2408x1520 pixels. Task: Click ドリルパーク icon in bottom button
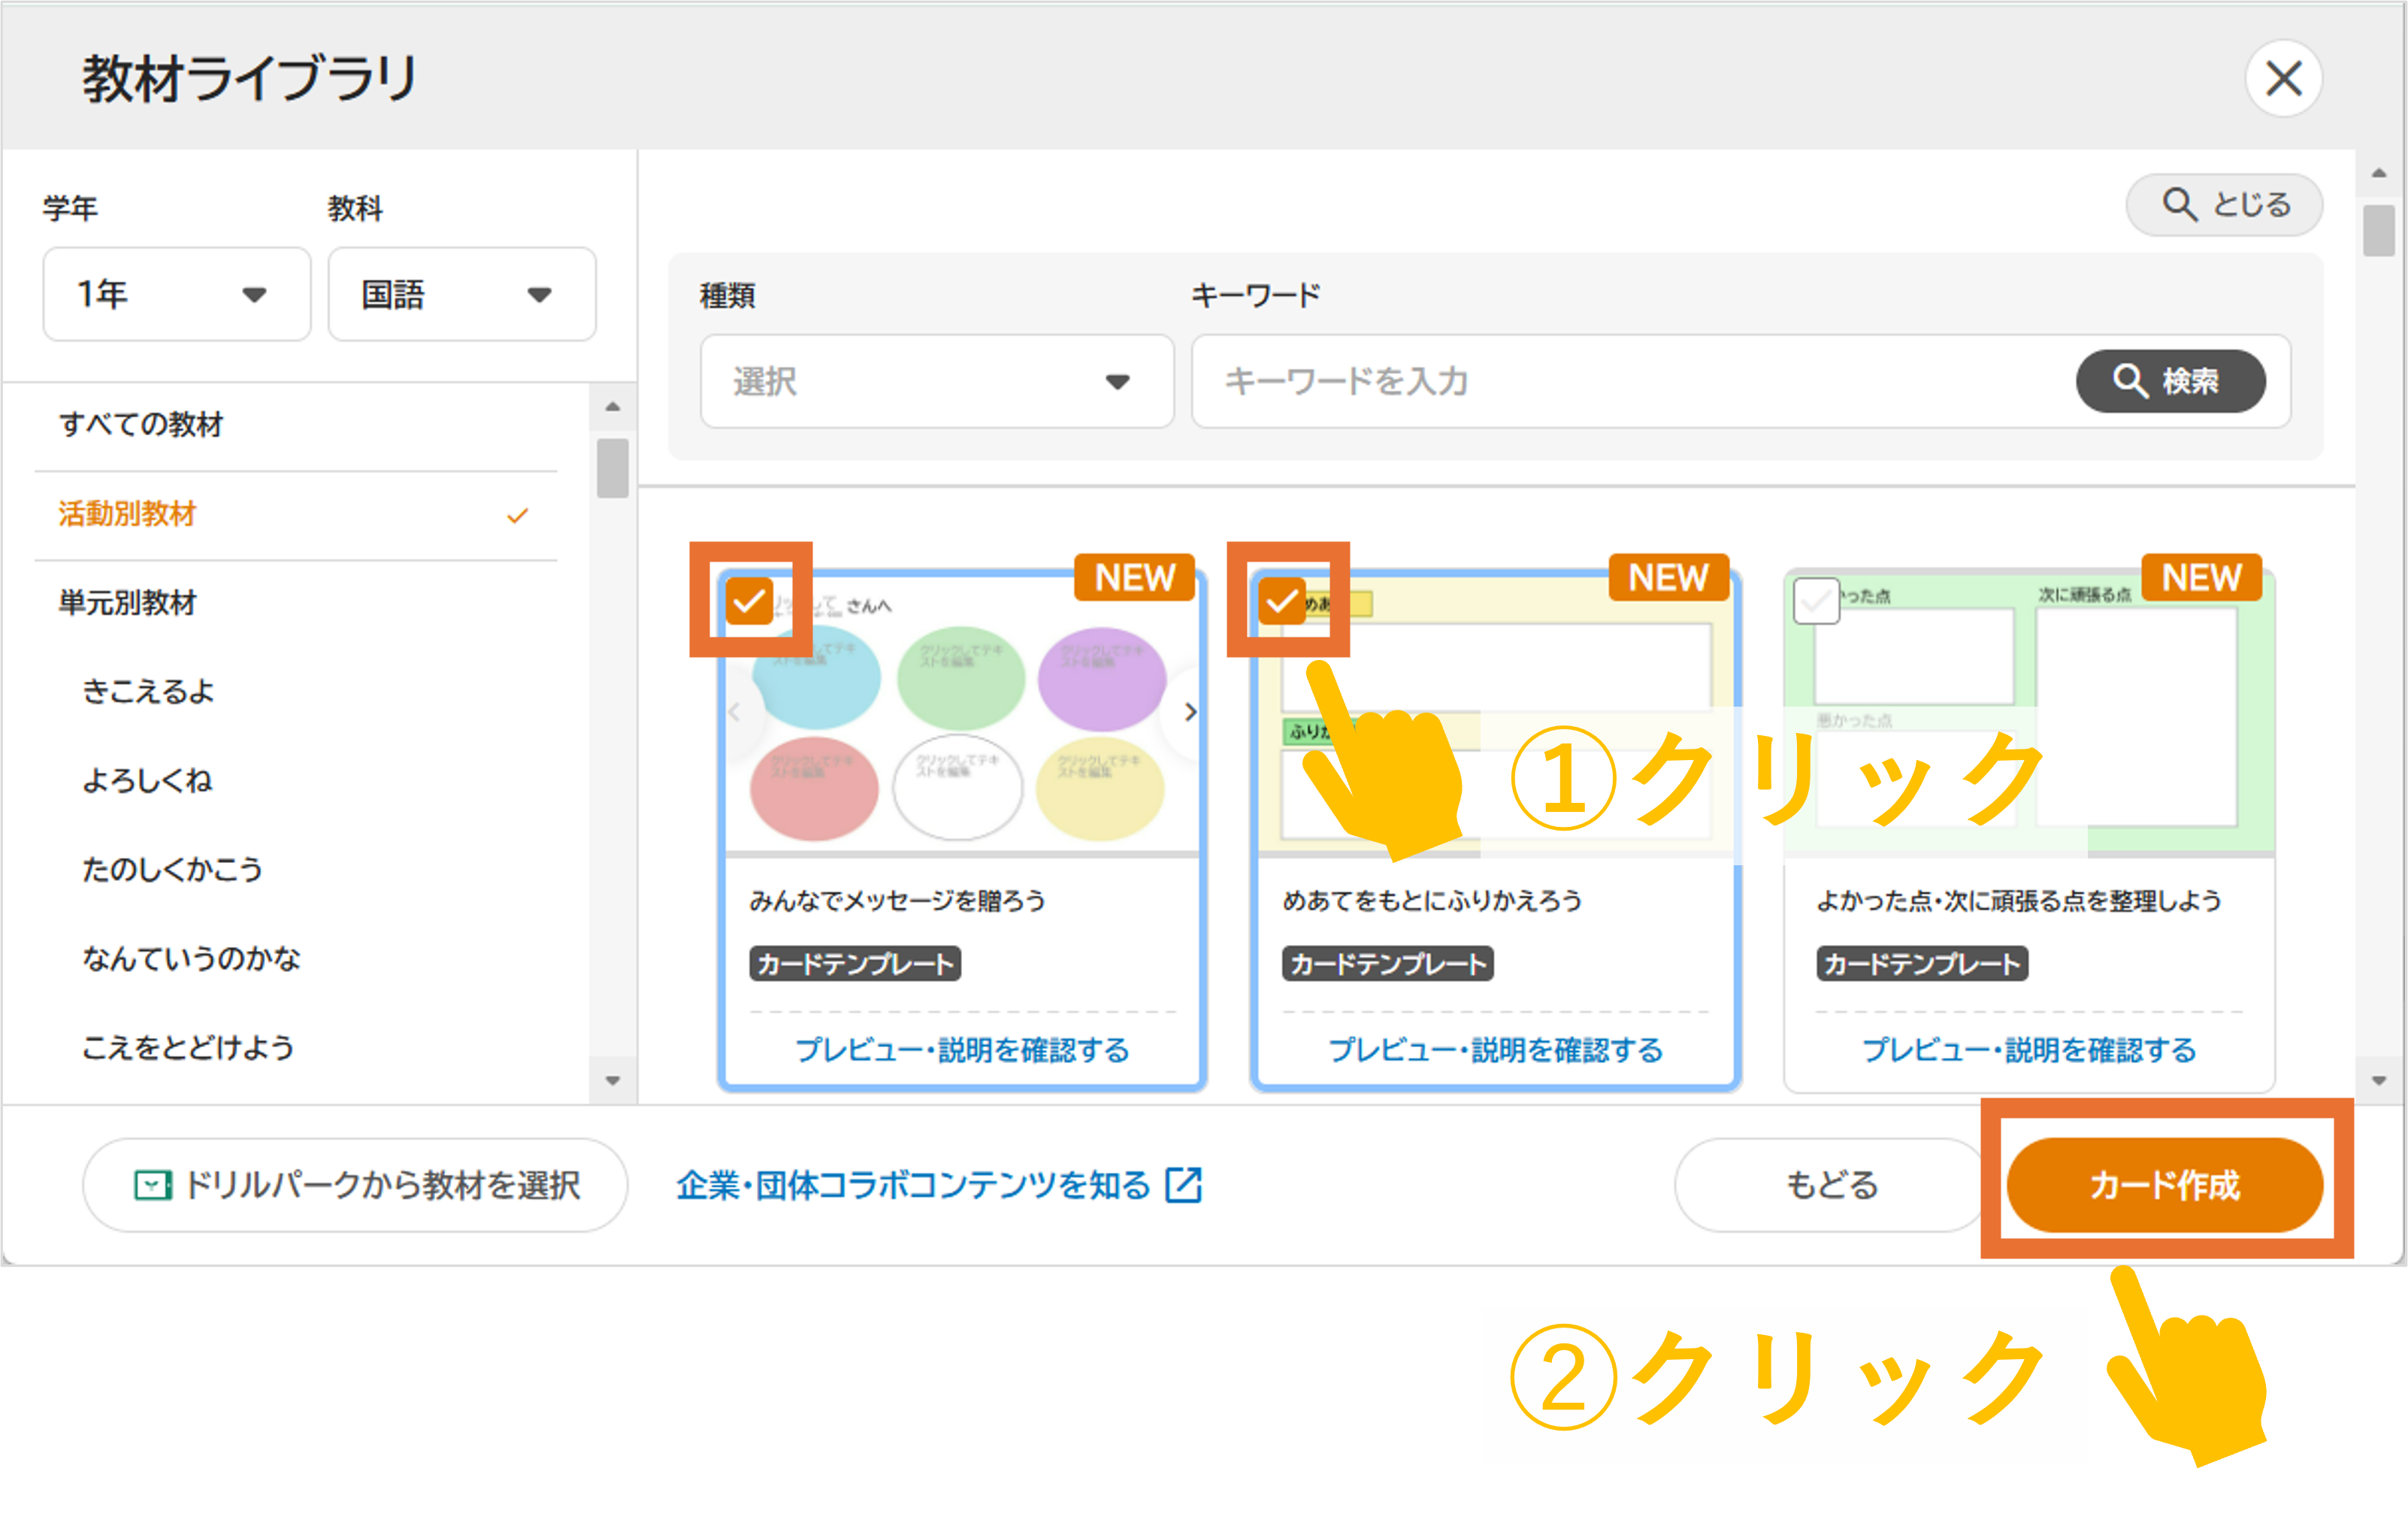click(x=152, y=1185)
